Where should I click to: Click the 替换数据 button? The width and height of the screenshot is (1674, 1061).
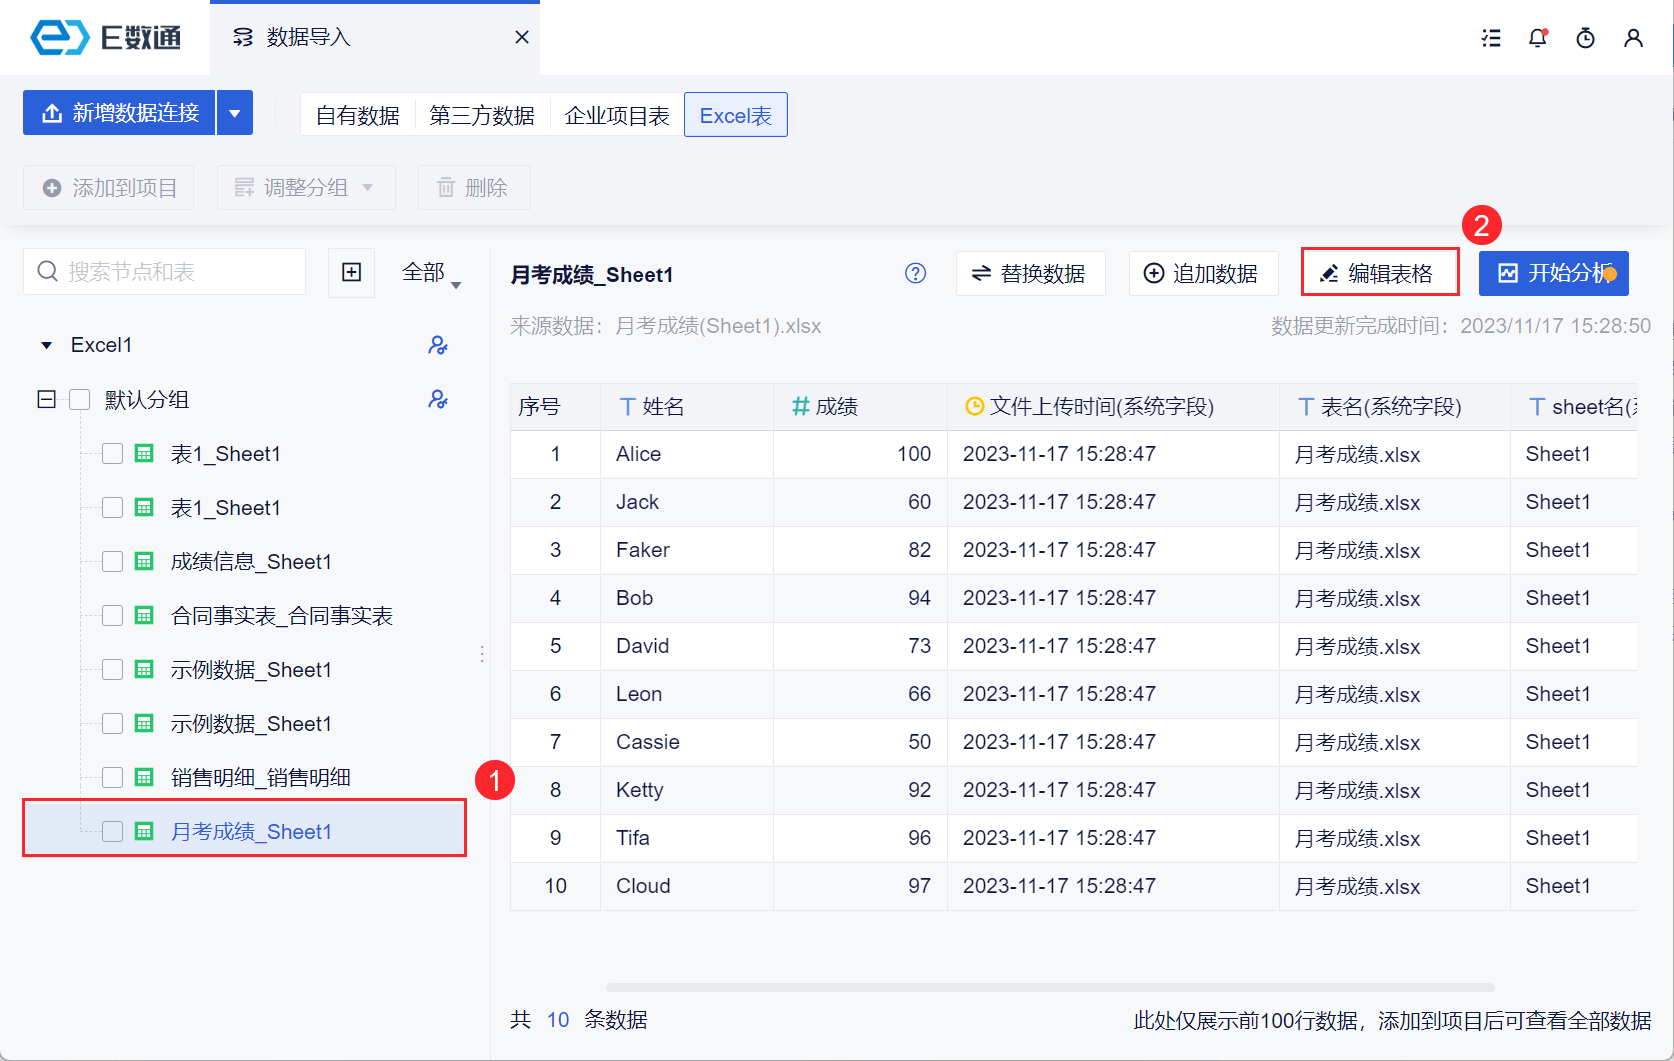click(1031, 274)
